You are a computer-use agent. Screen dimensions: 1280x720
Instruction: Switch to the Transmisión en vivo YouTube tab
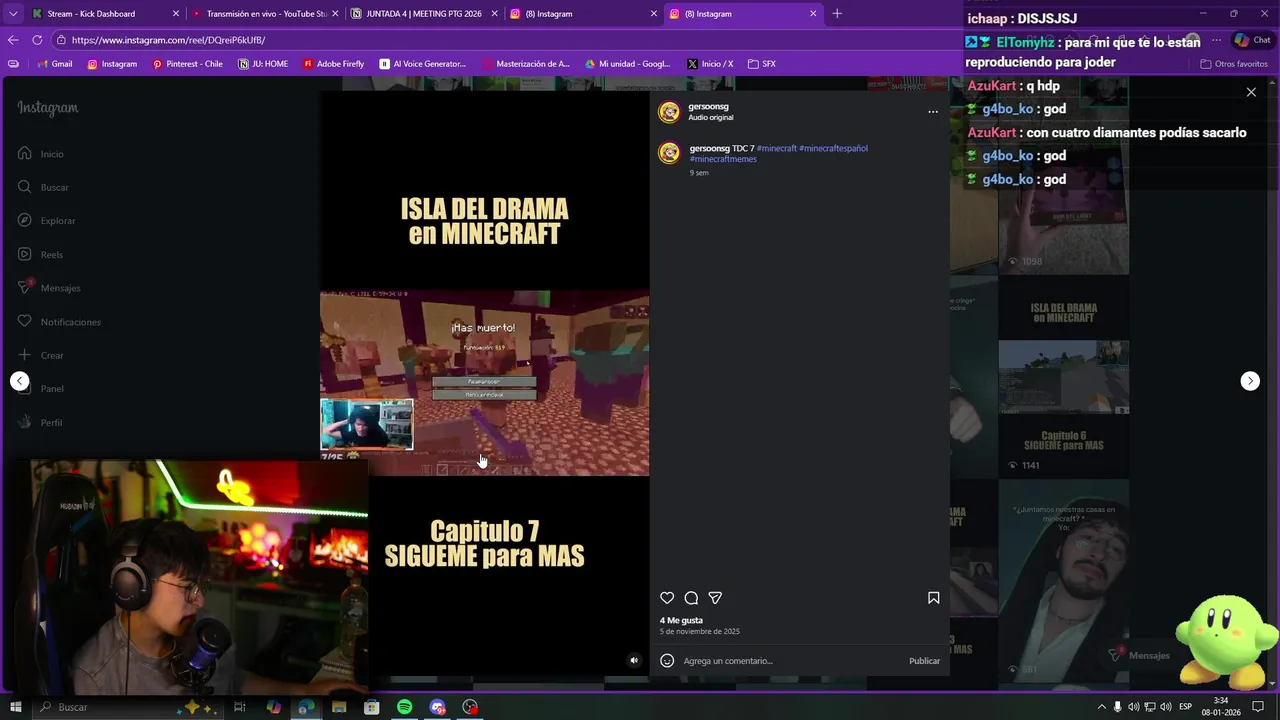(265, 14)
